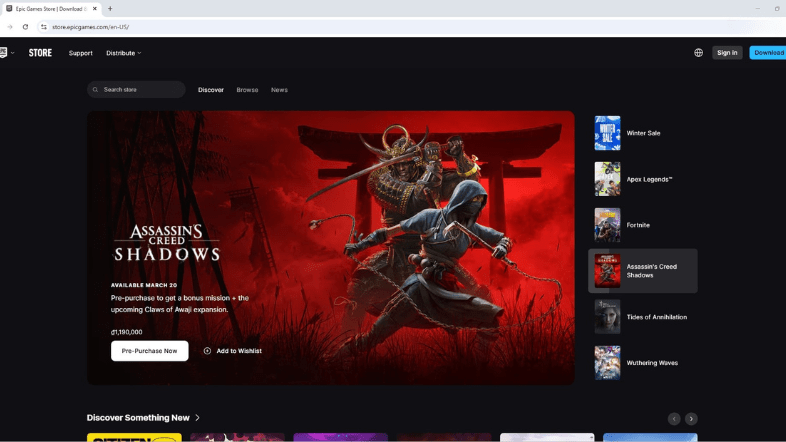786x442 pixels.
Task: Open the language globe icon
Action: point(698,53)
